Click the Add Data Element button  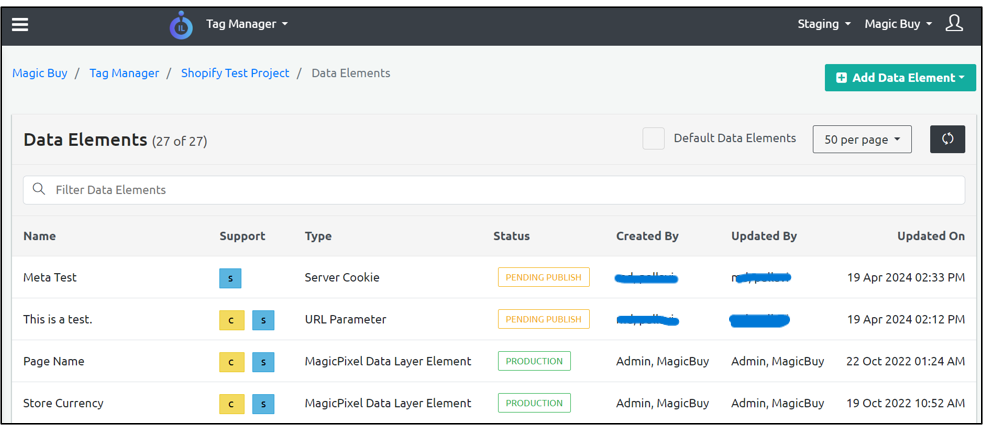pyautogui.click(x=899, y=78)
